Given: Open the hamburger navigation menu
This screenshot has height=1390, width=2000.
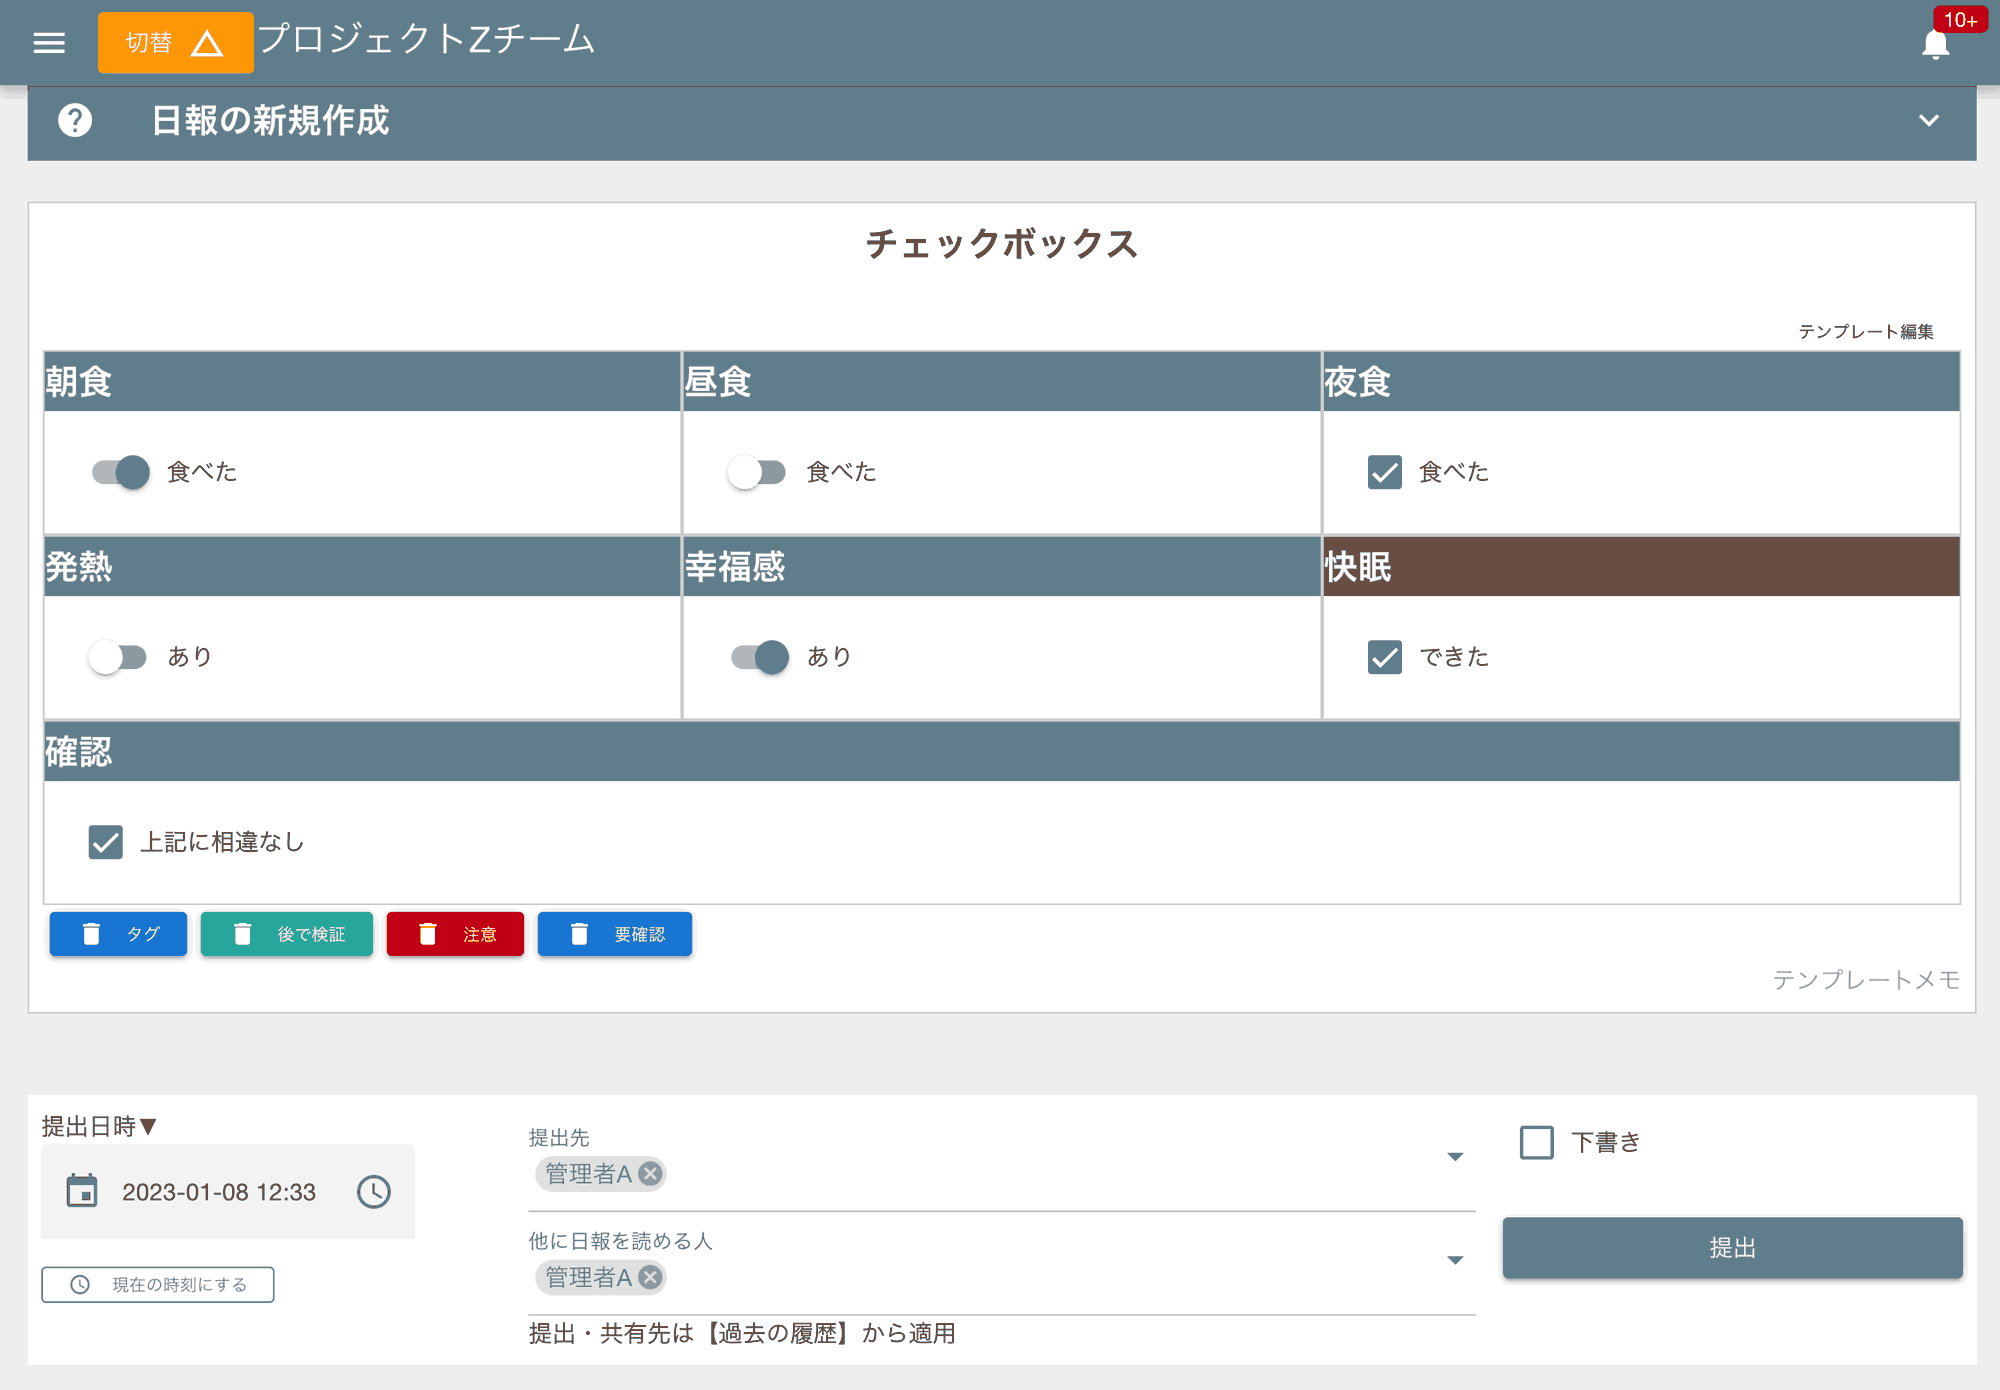Looking at the screenshot, I should [x=48, y=42].
